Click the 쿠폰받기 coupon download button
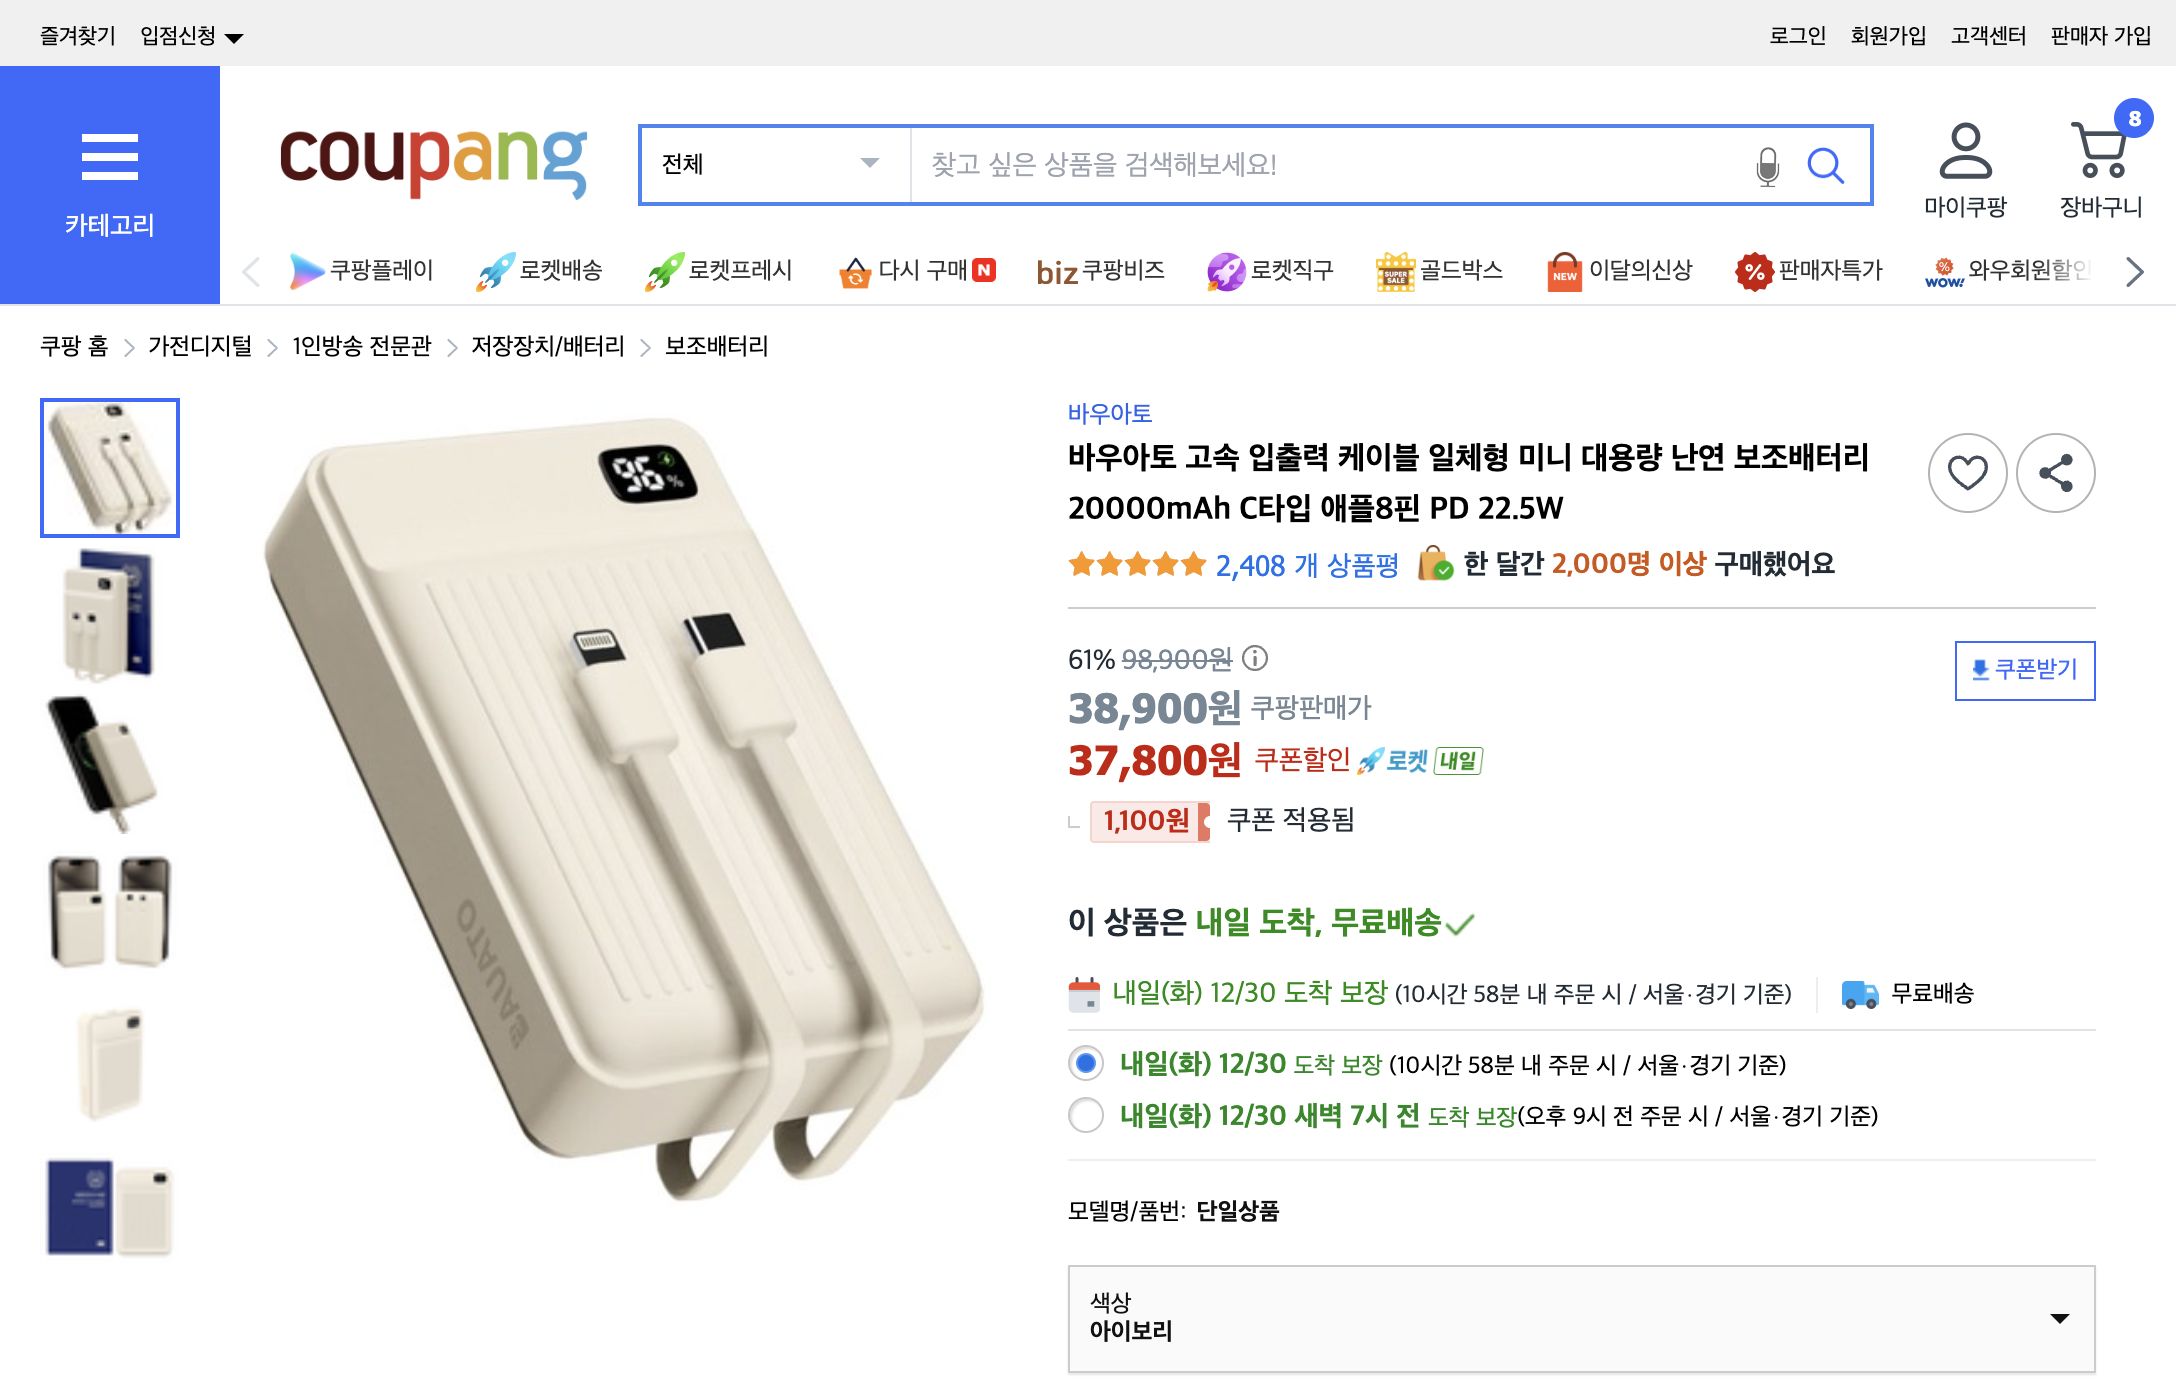2176x1382 pixels. (2024, 670)
